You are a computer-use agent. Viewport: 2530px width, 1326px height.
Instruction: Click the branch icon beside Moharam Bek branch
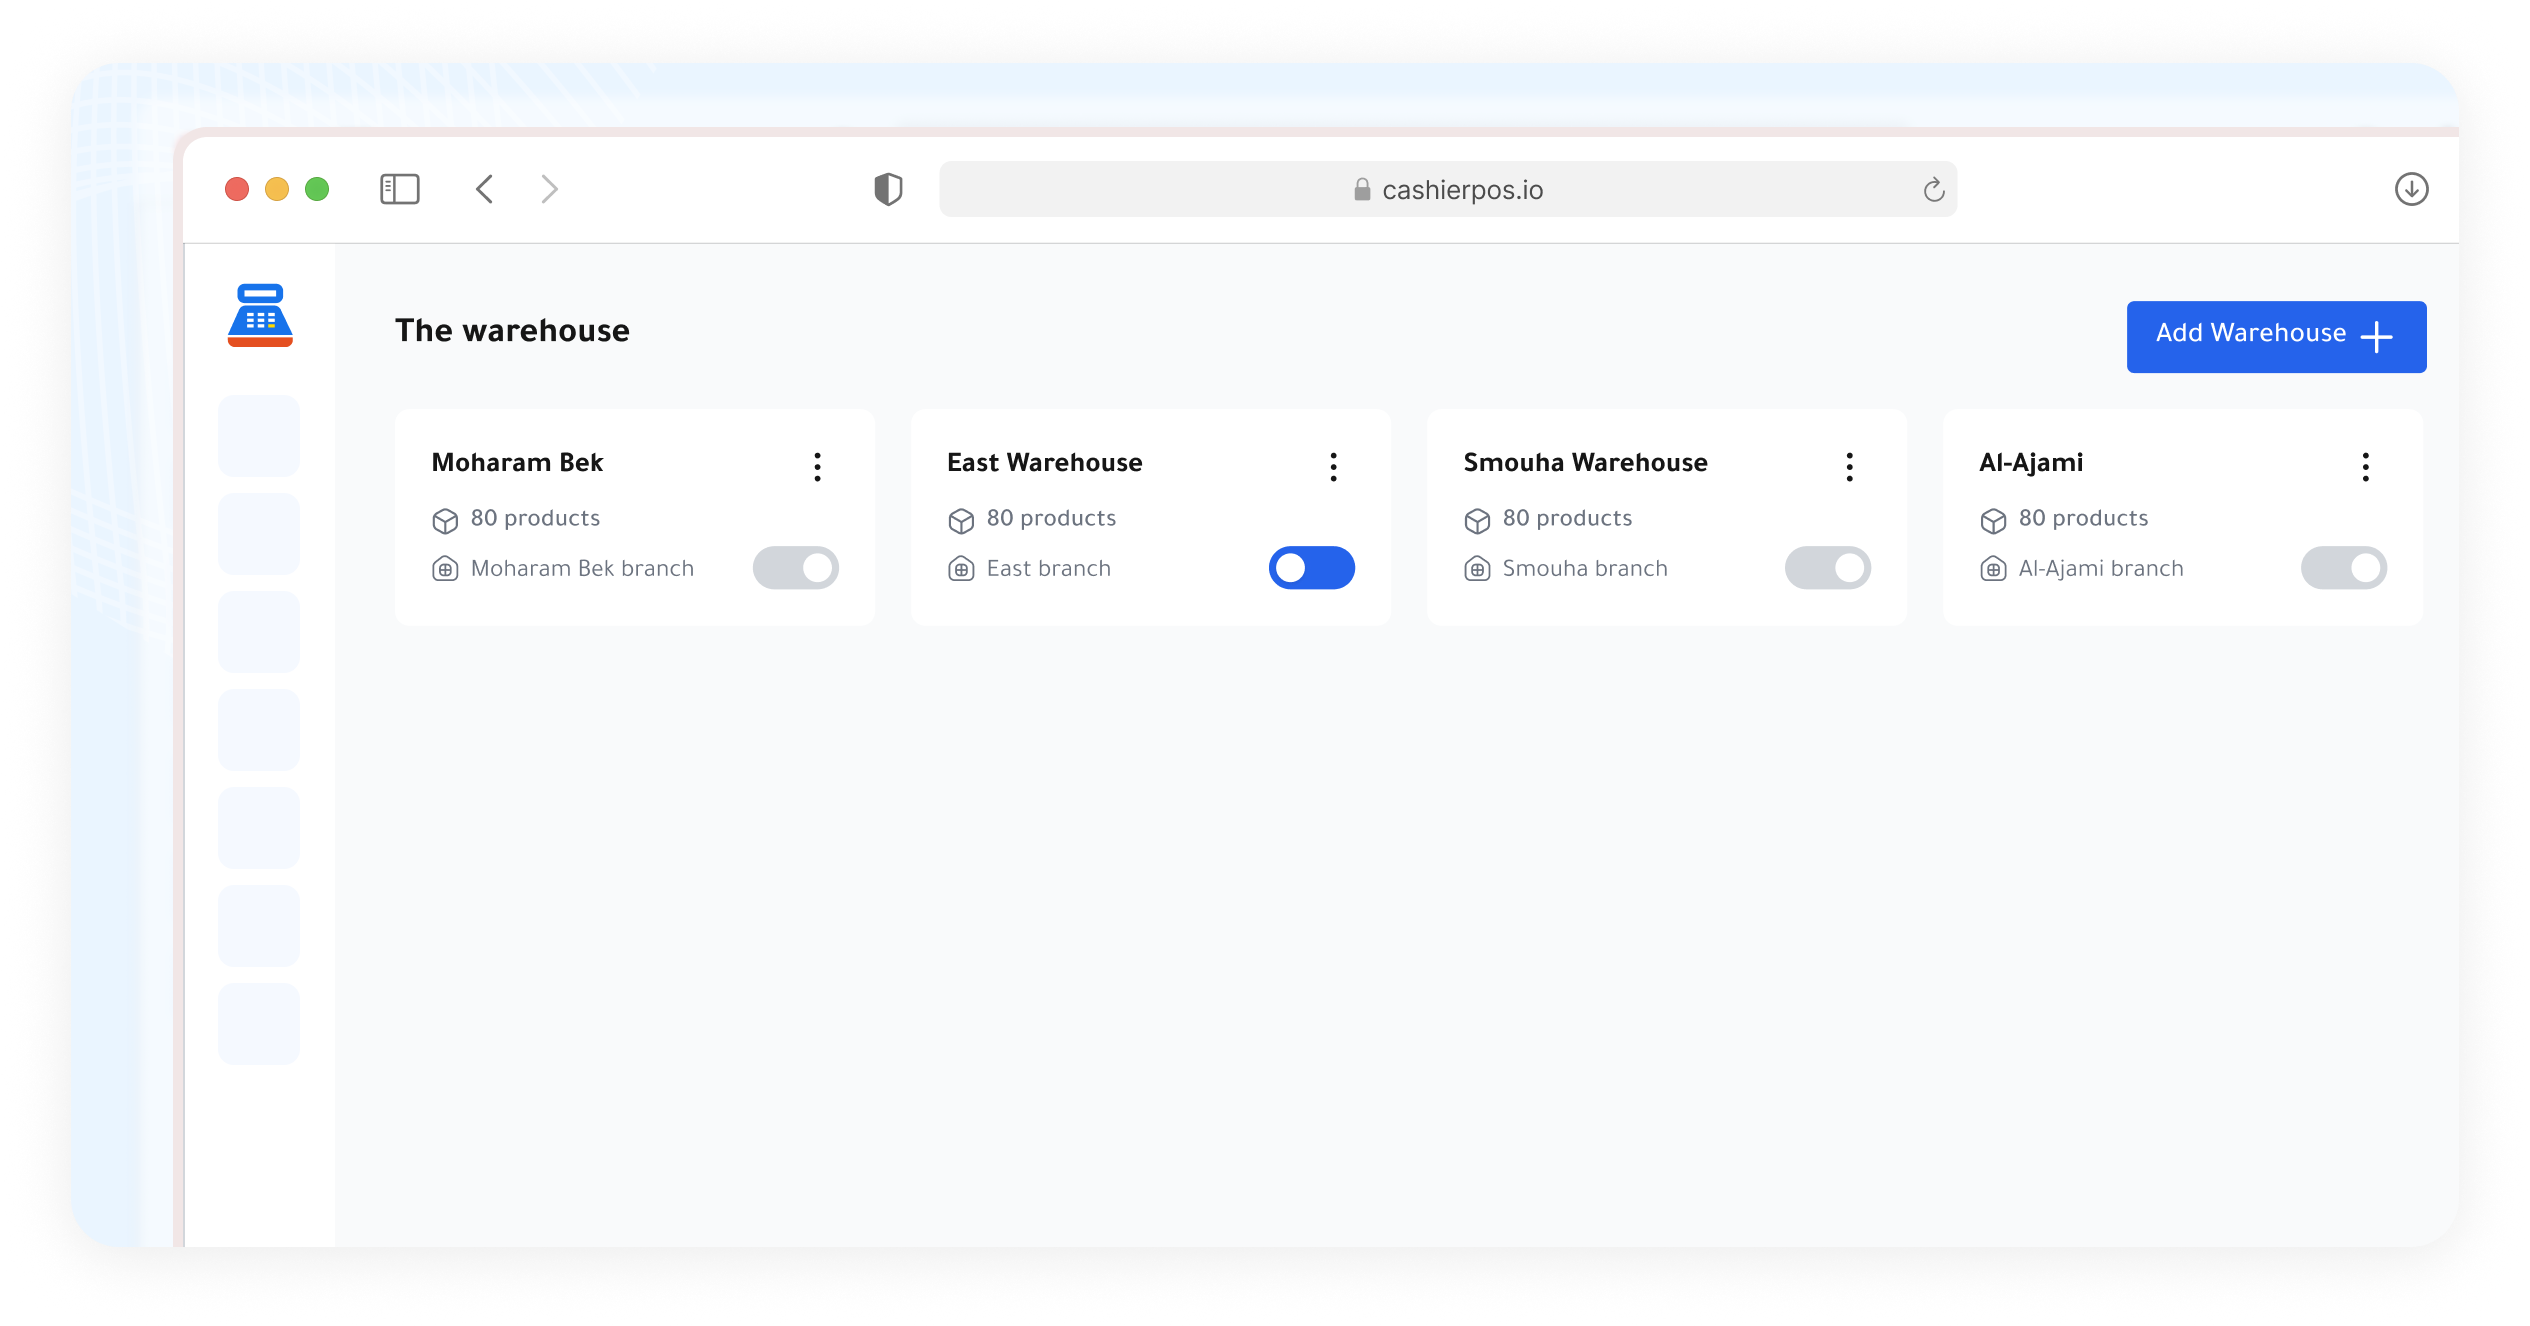tap(445, 569)
